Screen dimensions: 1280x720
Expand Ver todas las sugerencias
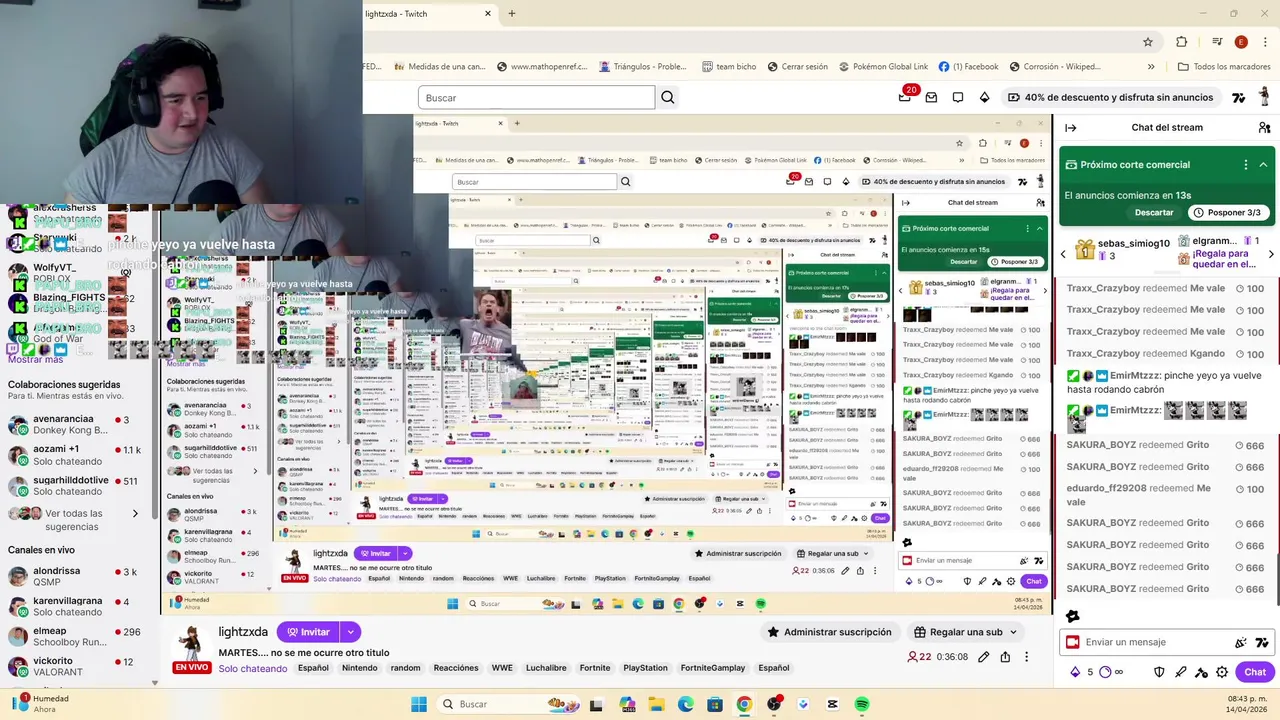pos(75,520)
